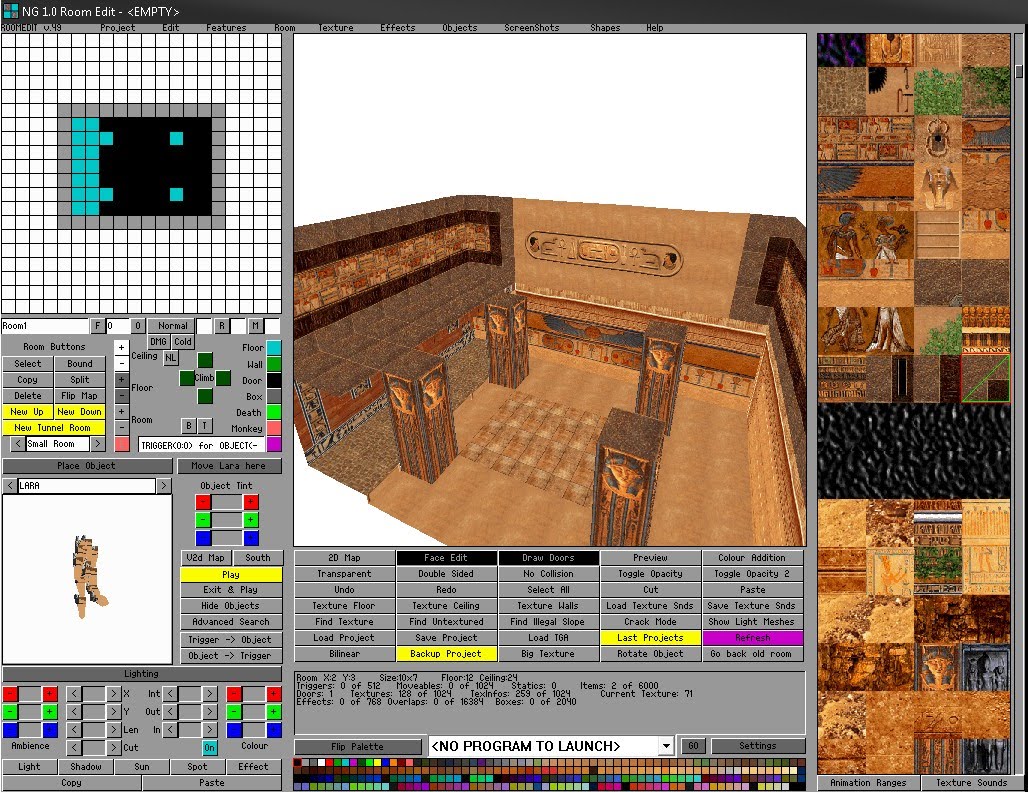Click the Room1 name field
Screen dimensions: 1028x792
tap(45, 326)
